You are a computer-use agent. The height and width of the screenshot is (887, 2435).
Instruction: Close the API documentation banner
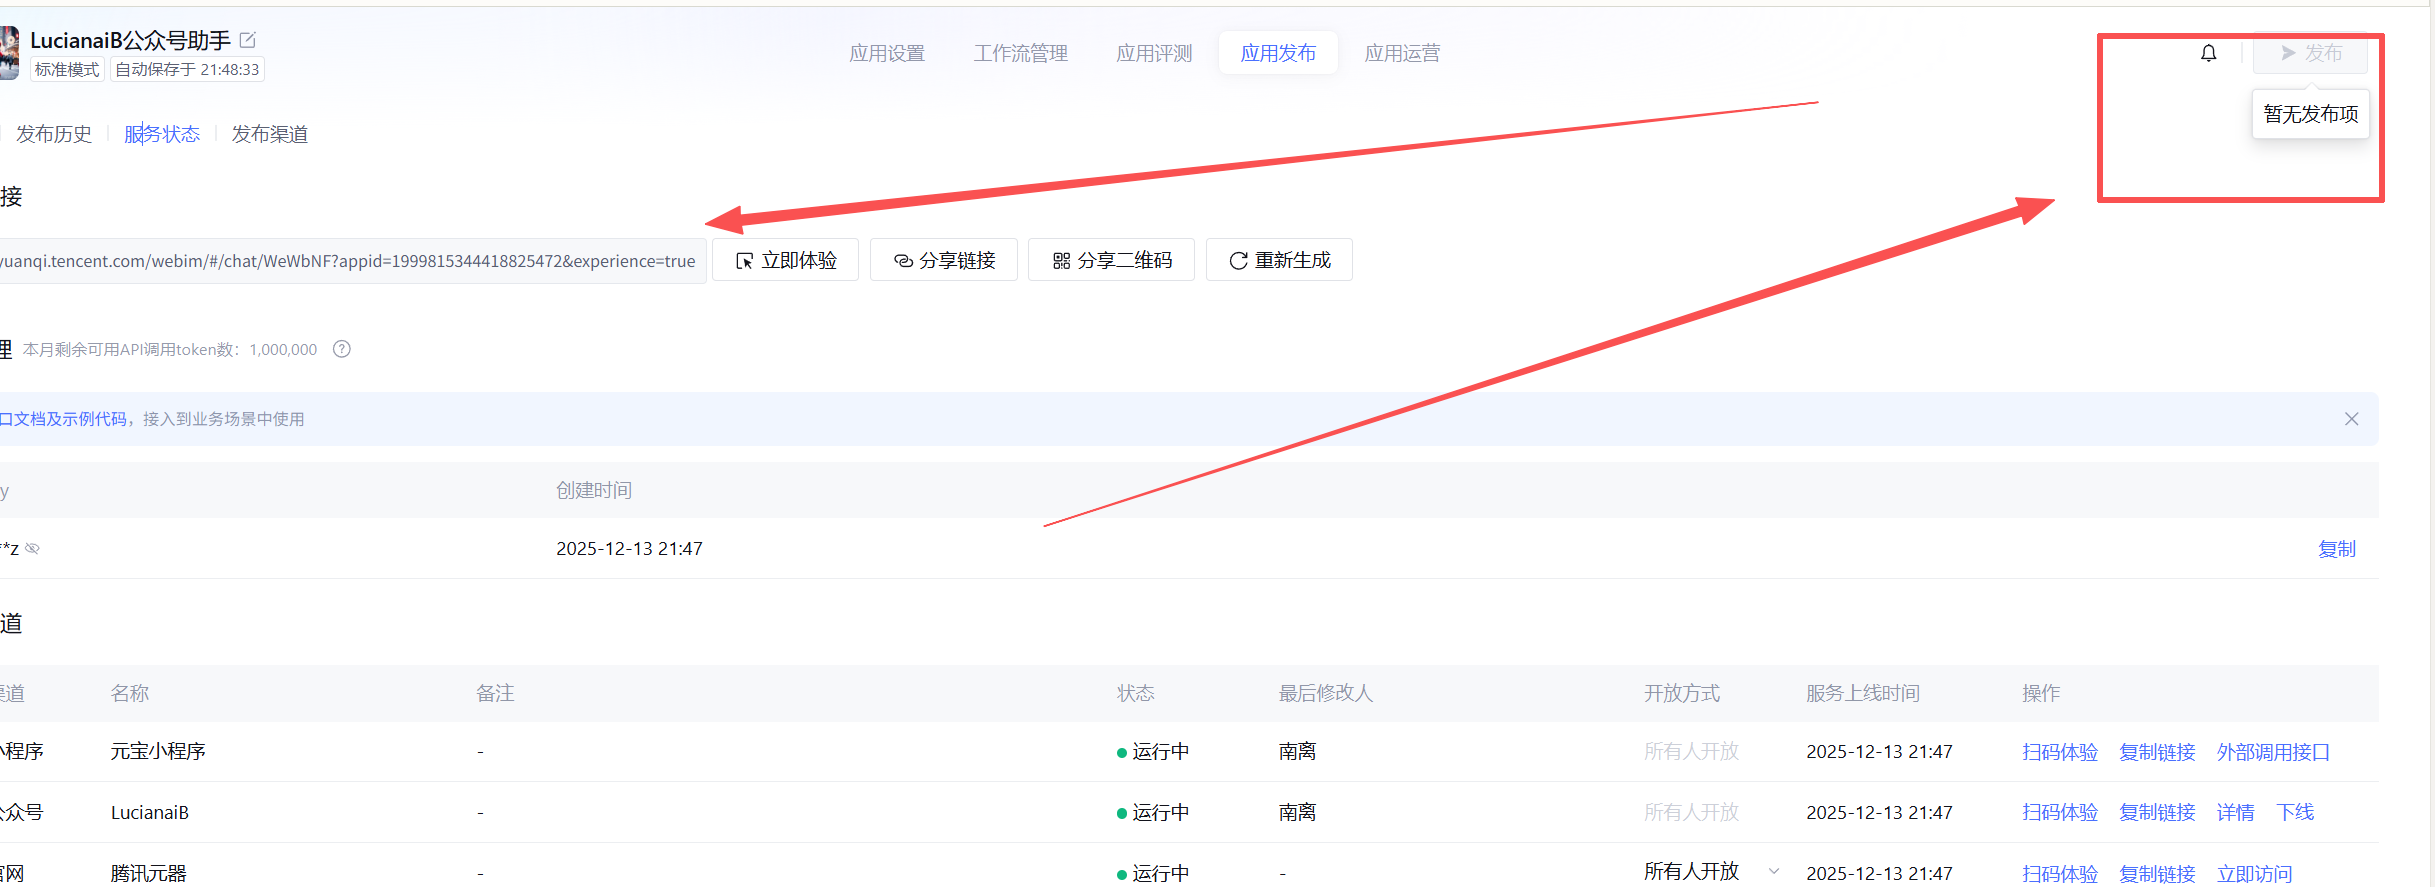[x=2352, y=419]
